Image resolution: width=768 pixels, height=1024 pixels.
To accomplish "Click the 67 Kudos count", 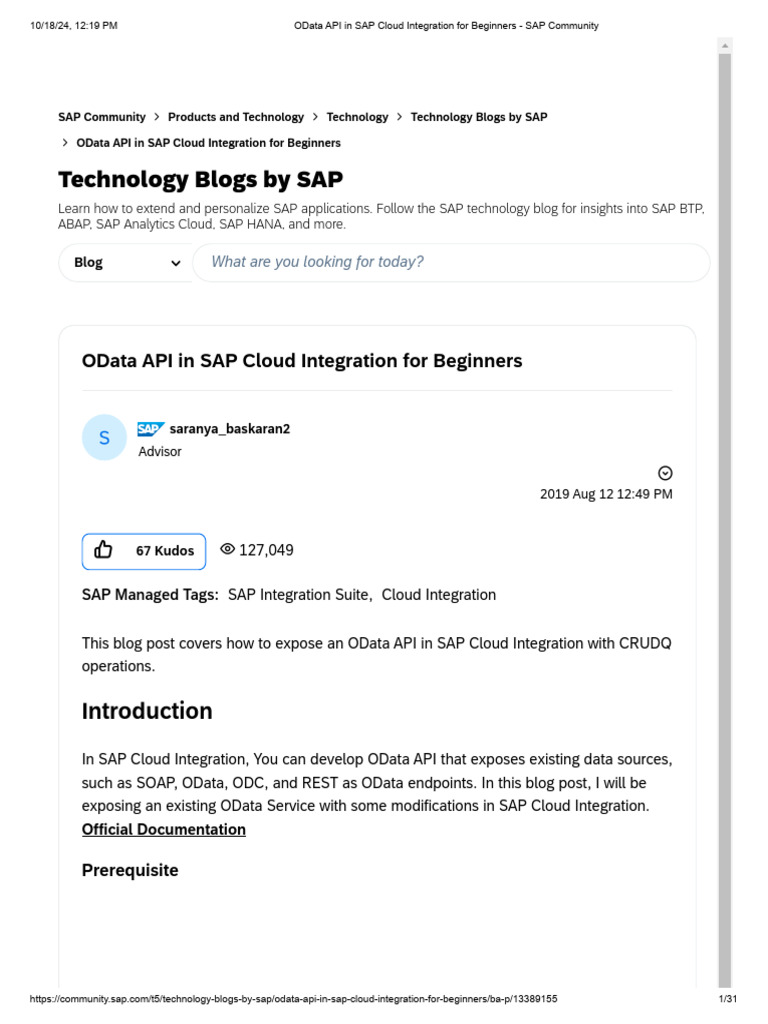I will point(165,551).
